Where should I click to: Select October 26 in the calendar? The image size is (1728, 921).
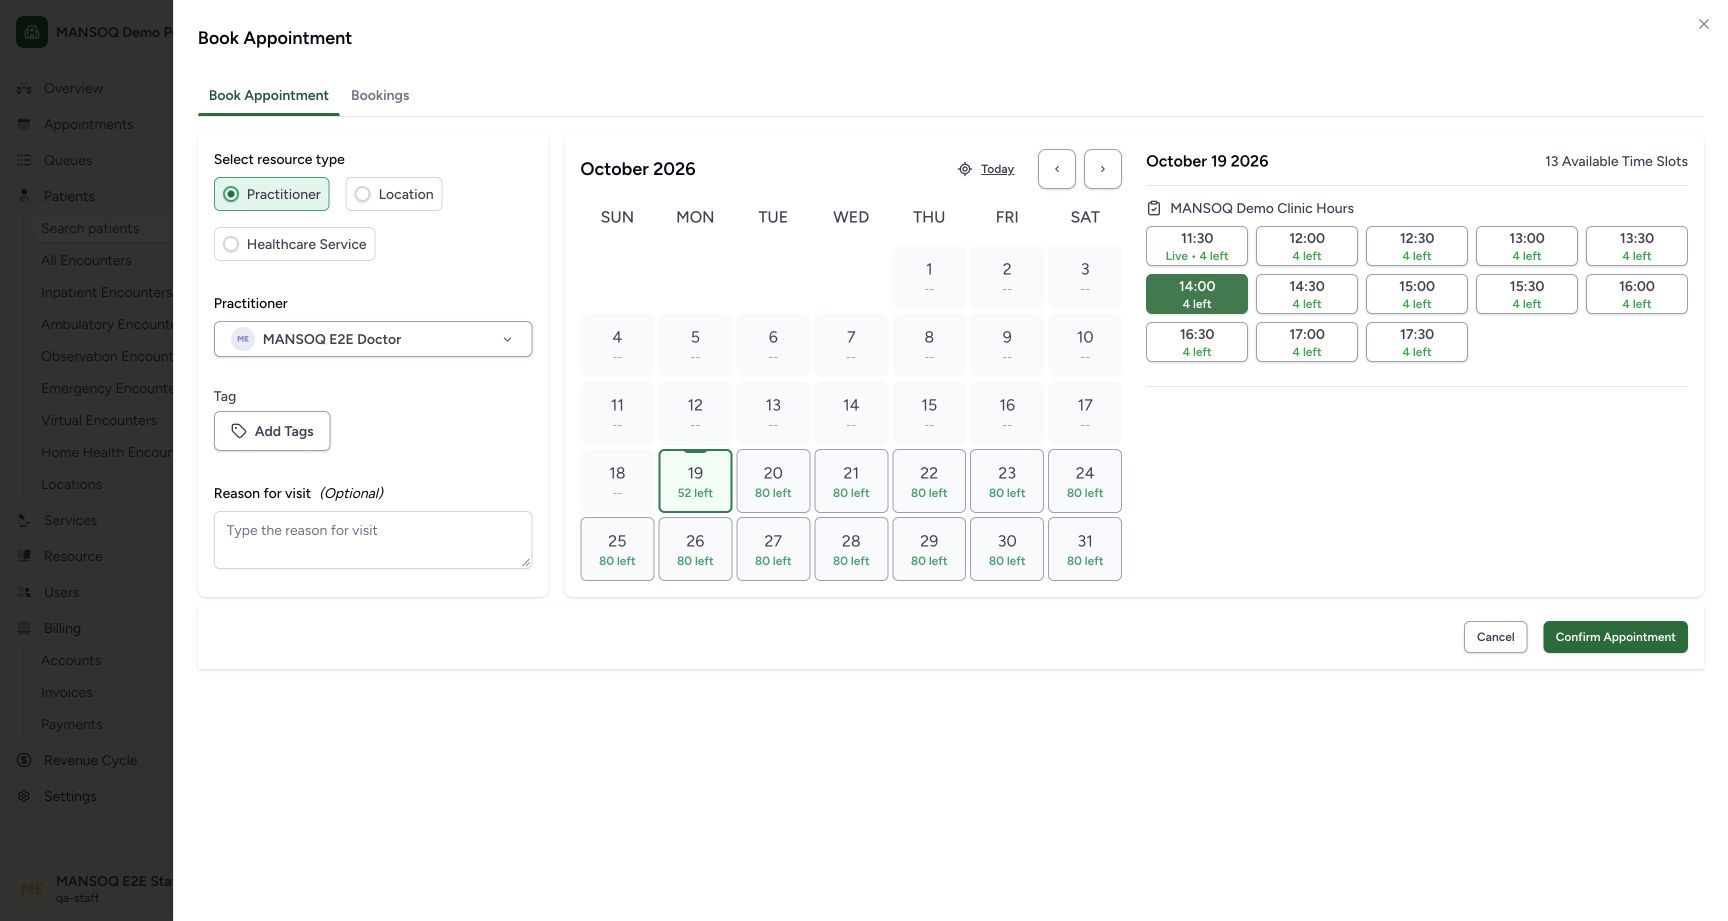(x=695, y=549)
